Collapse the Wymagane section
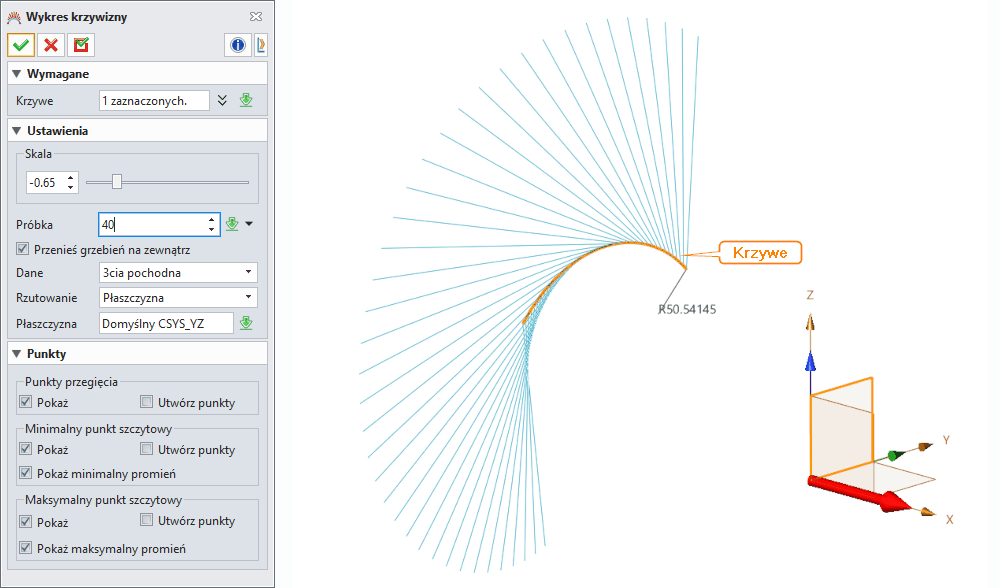This screenshot has width=1000, height=588. (x=17, y=74)
